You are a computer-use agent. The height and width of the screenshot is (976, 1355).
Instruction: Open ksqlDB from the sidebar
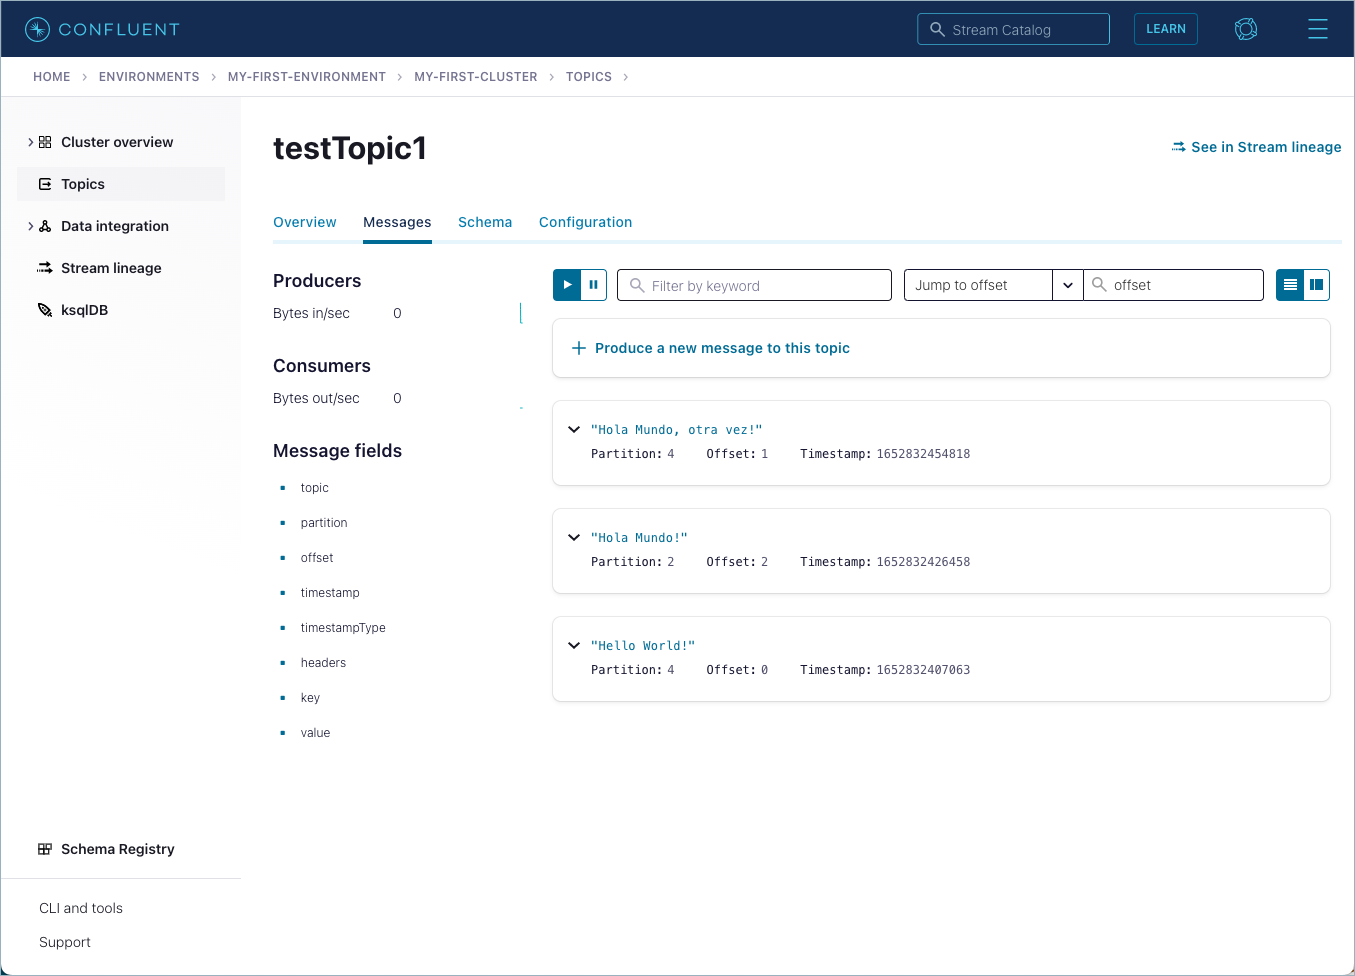pos(84,310)
